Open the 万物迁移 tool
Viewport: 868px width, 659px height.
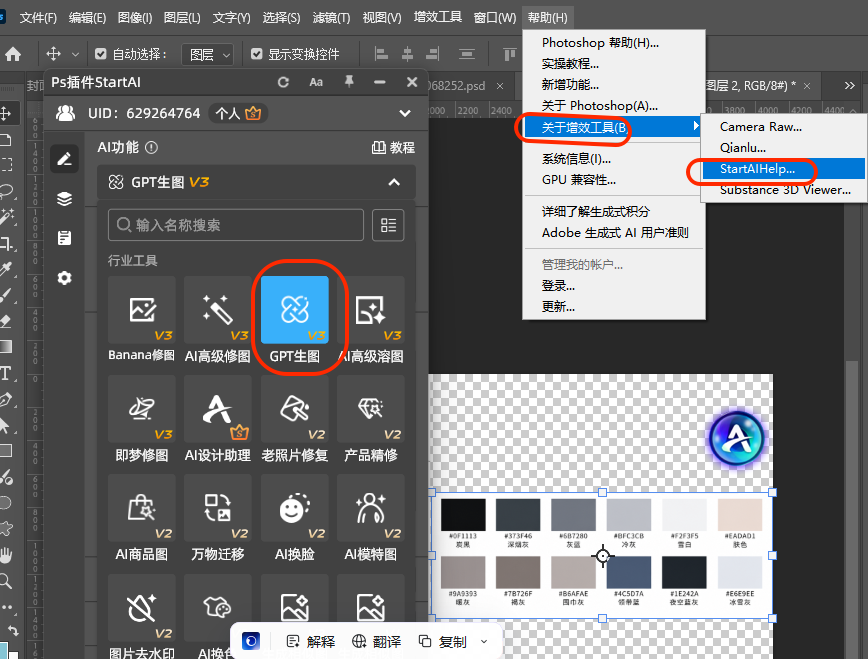pyautogui.click(x=218, y=518)
